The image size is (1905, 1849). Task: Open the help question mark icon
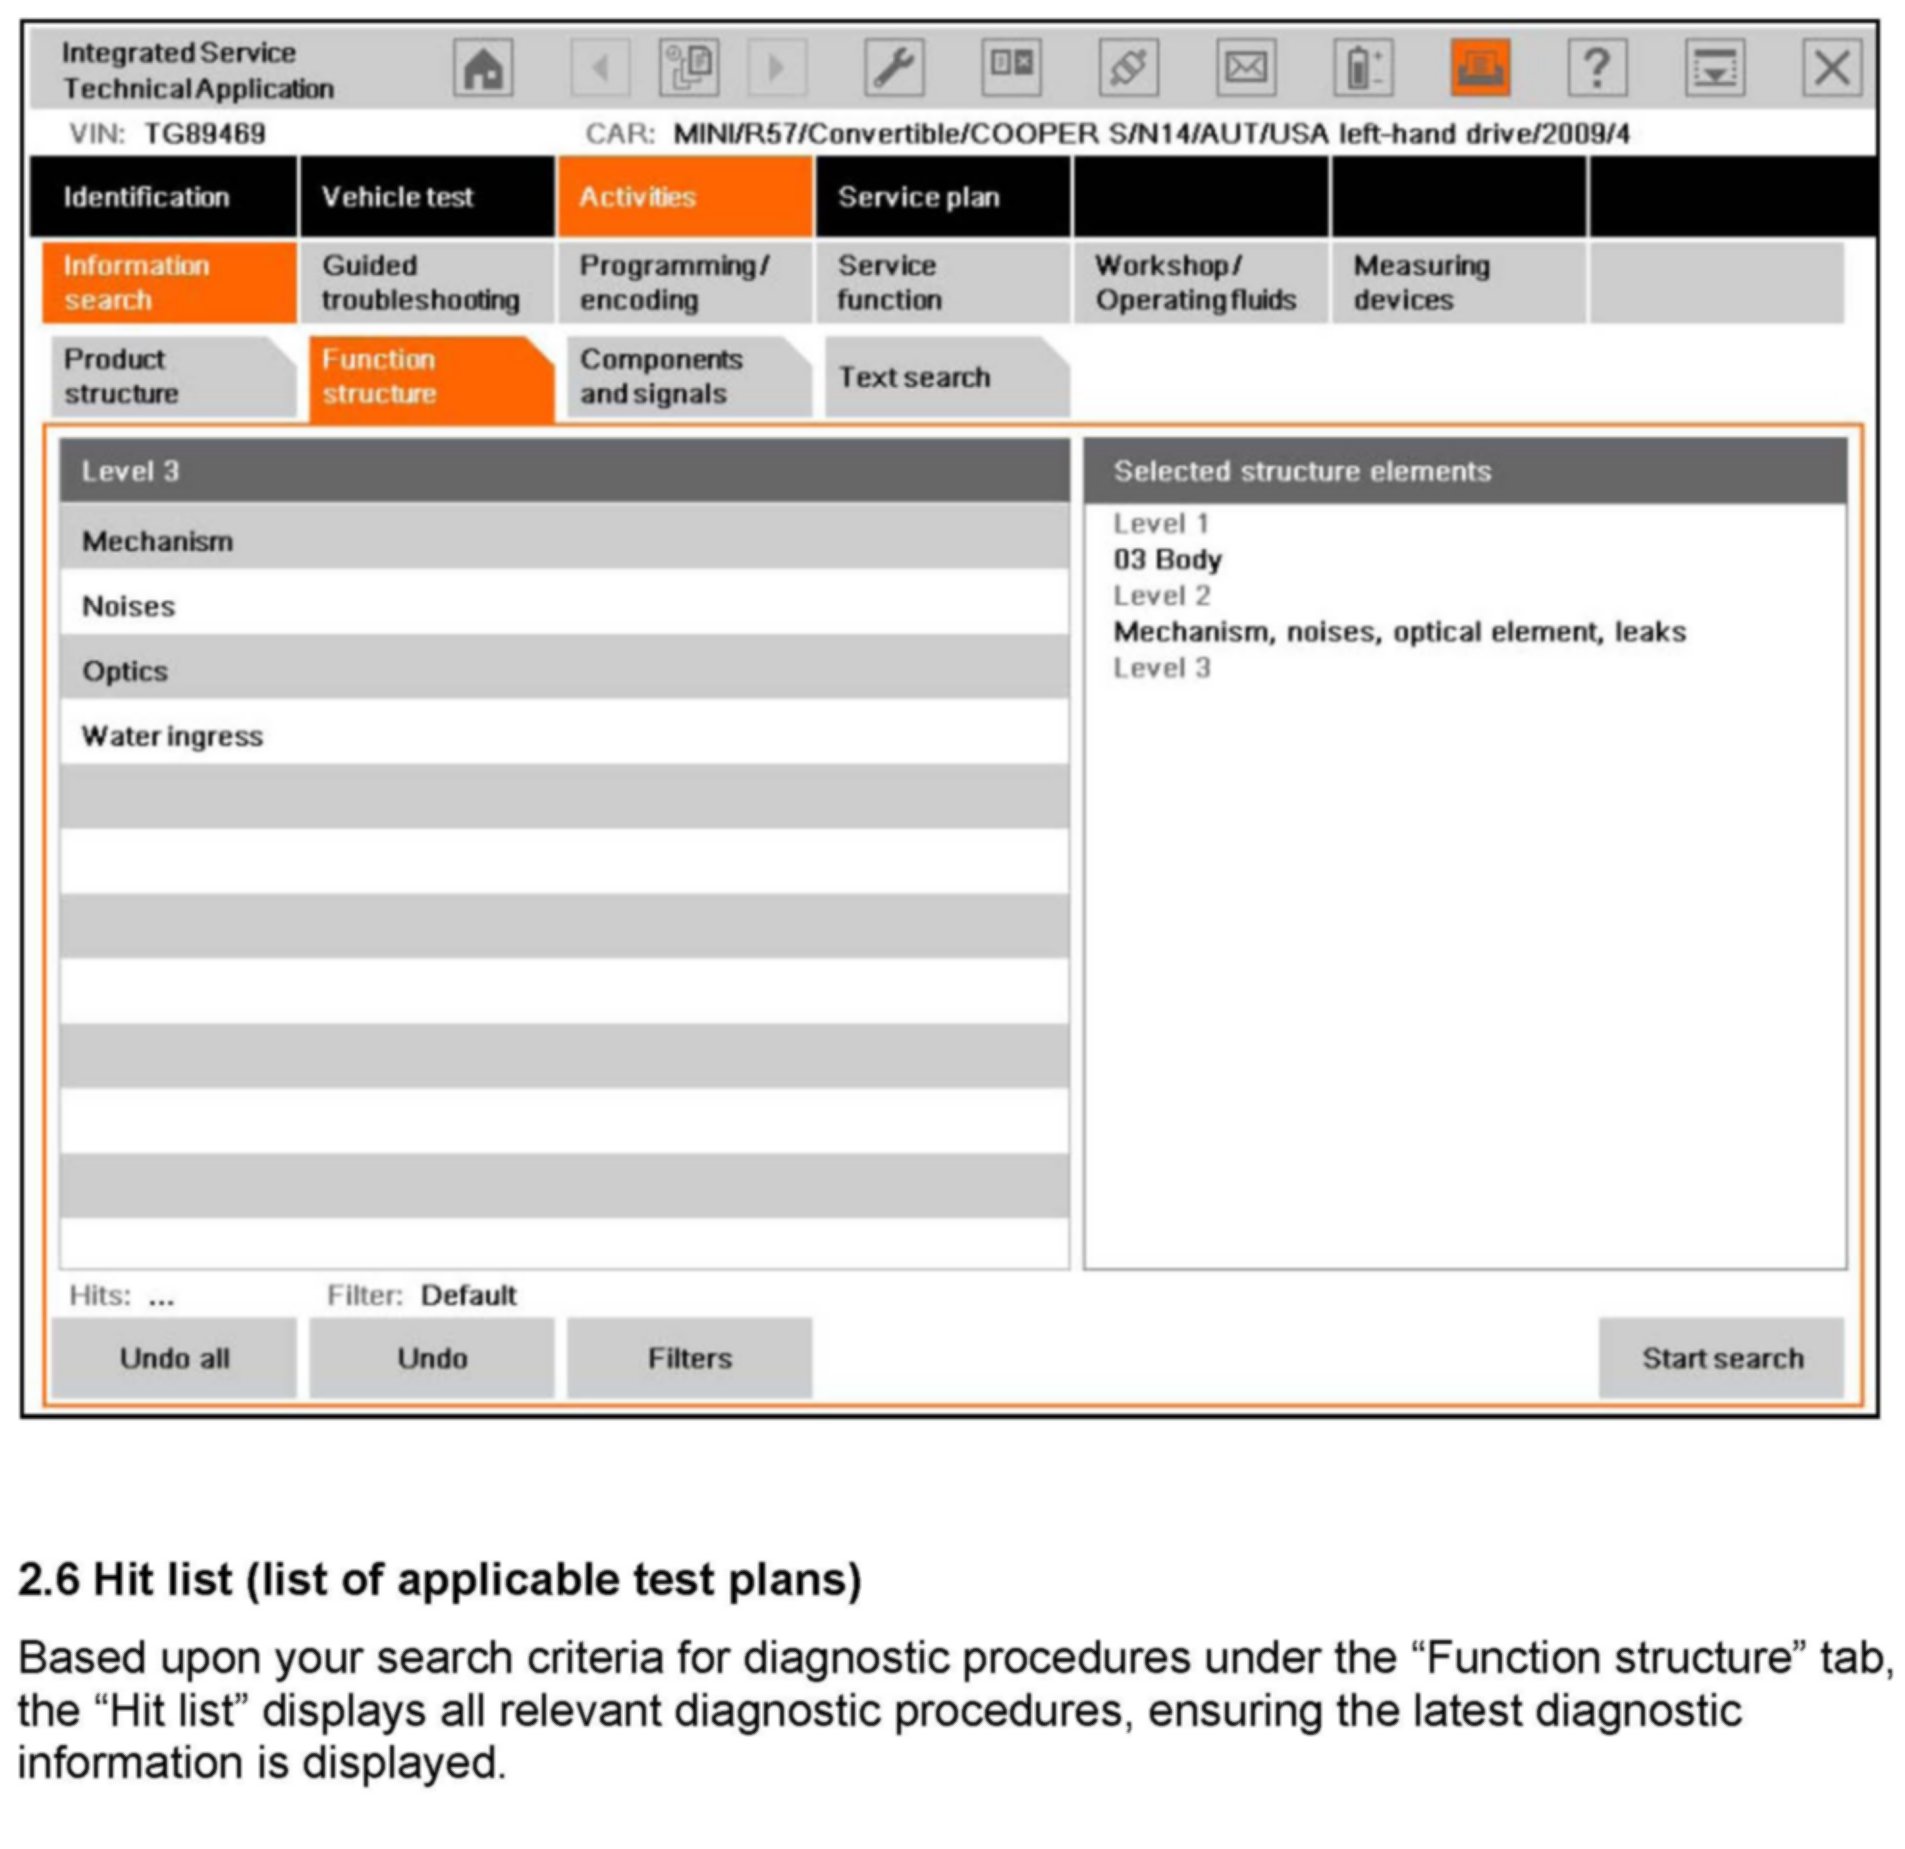(x=1596, y=68)
